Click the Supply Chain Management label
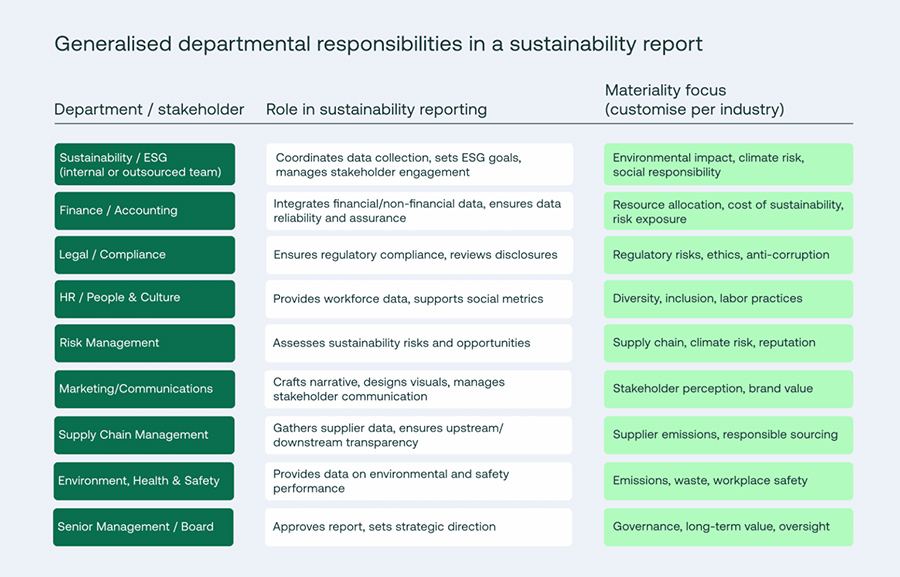Screen dimensions: 900x577 coord(144,435)
